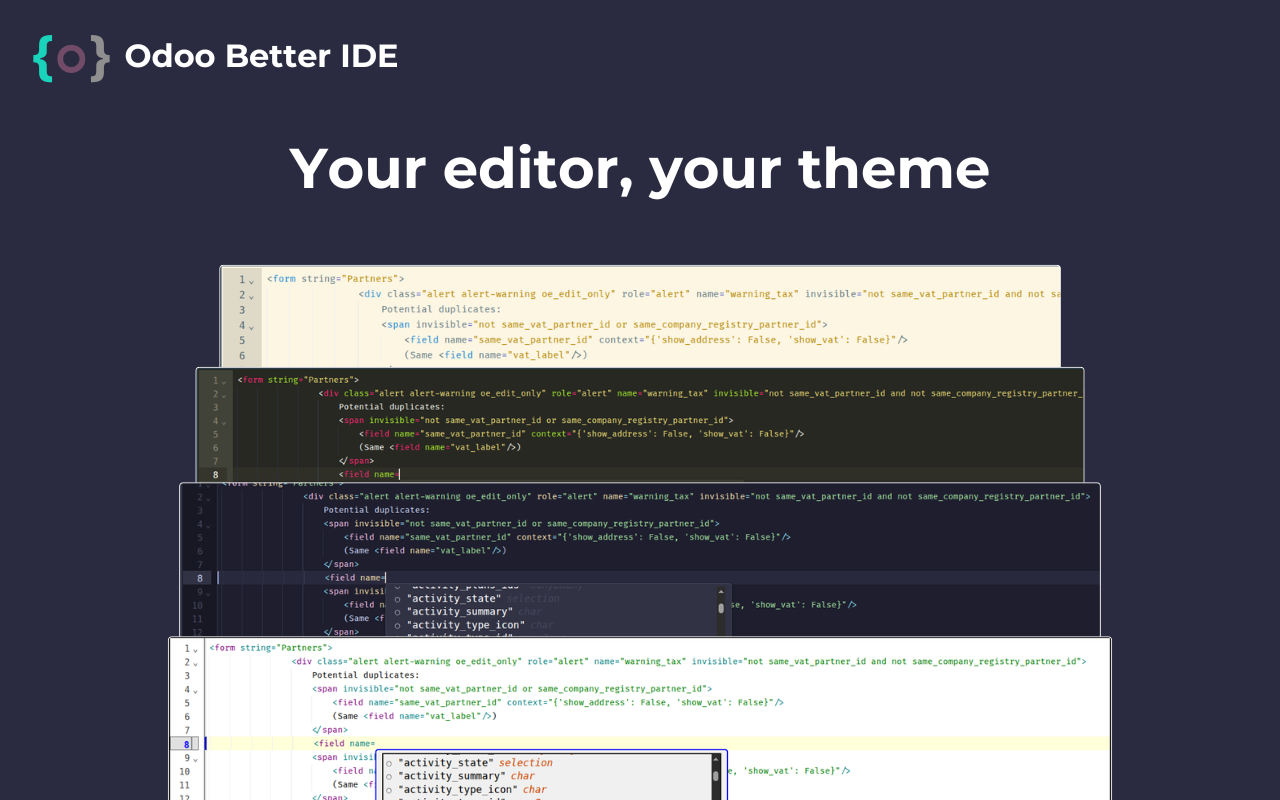The image size is (1280, 800).
Task: Pick "activity_type_icon" suggestion in navy editor
Action: point(552,625)
